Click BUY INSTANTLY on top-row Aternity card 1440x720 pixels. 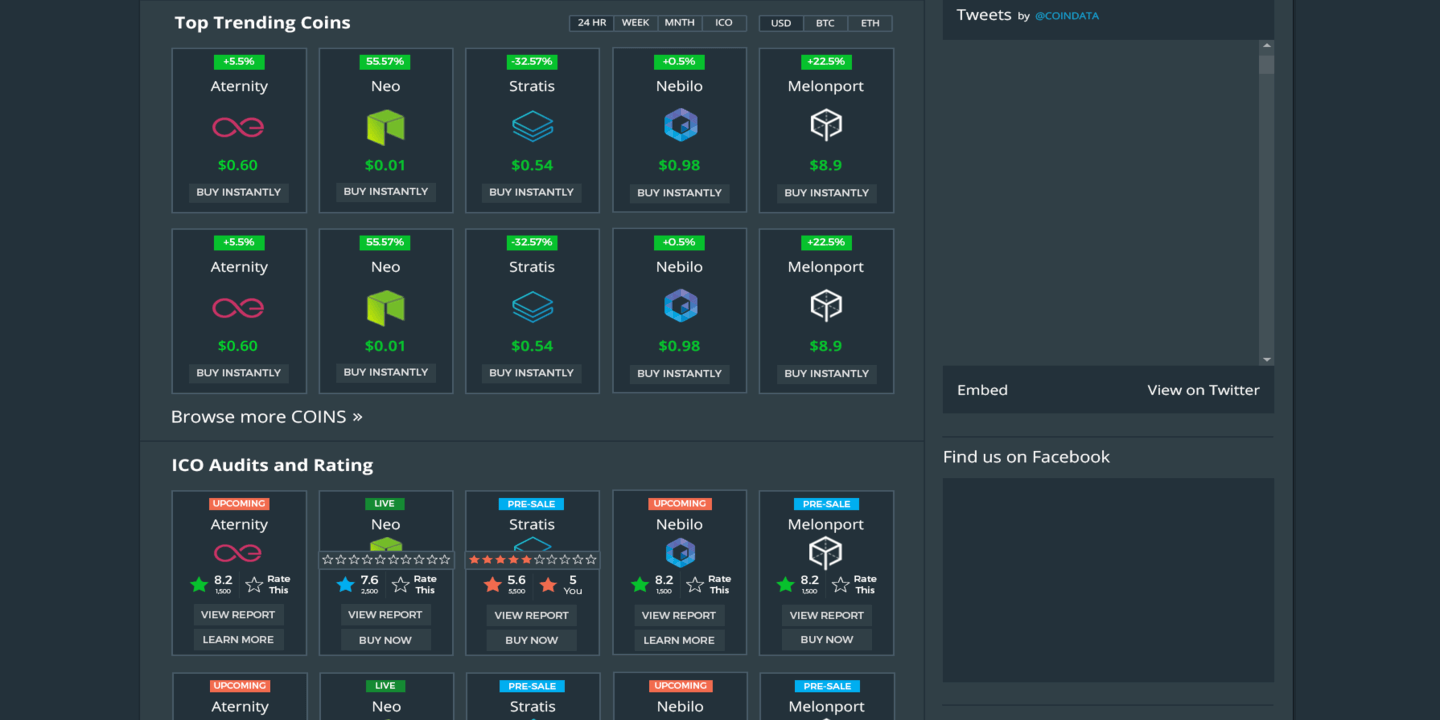(238, 192)
